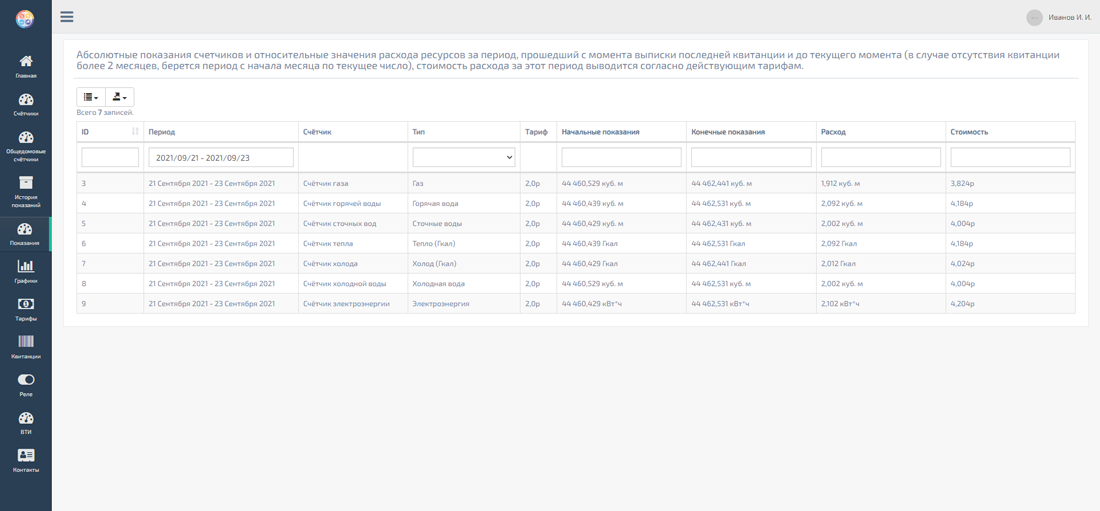Go to Счётчики gauge icon in sidebar
The image size is (1100, 511).
tap(26, 100)
